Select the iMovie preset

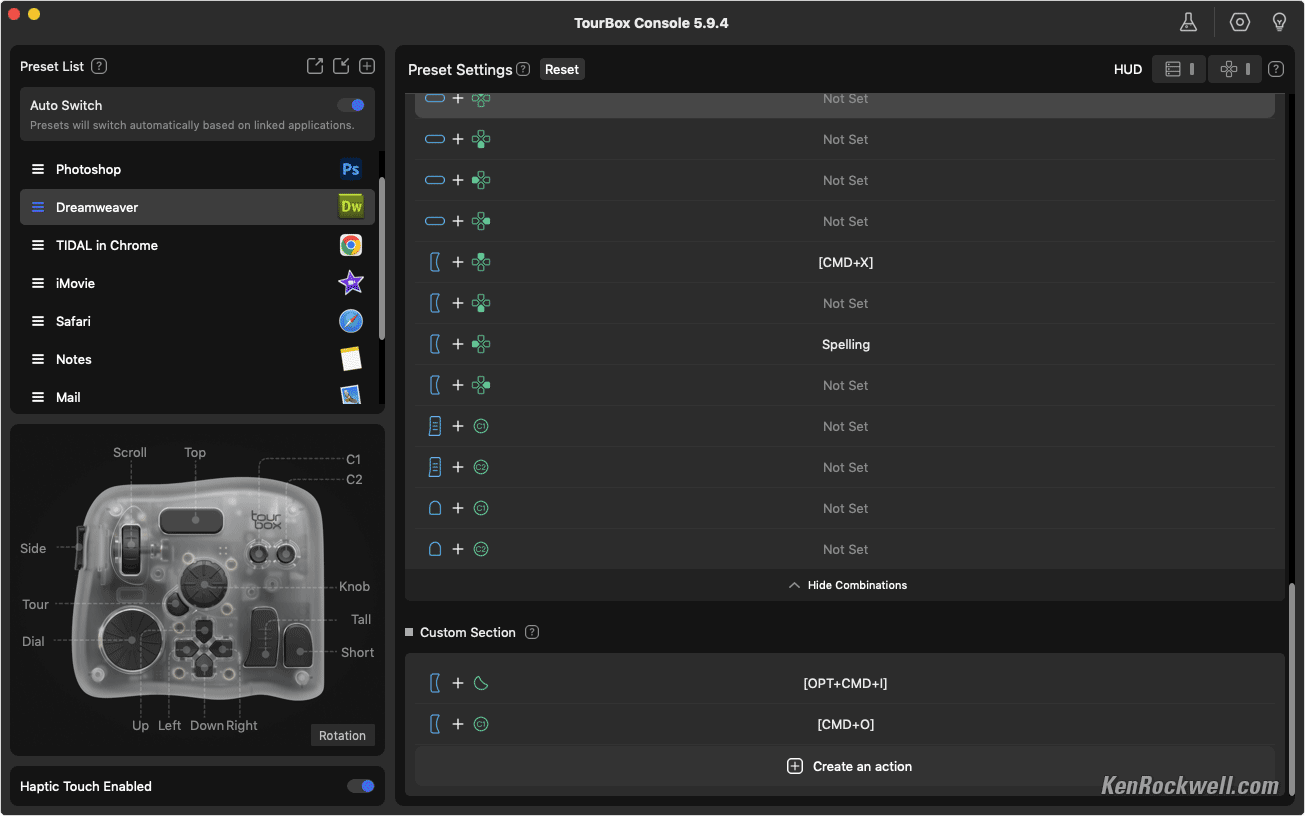[x=75, y=283]
